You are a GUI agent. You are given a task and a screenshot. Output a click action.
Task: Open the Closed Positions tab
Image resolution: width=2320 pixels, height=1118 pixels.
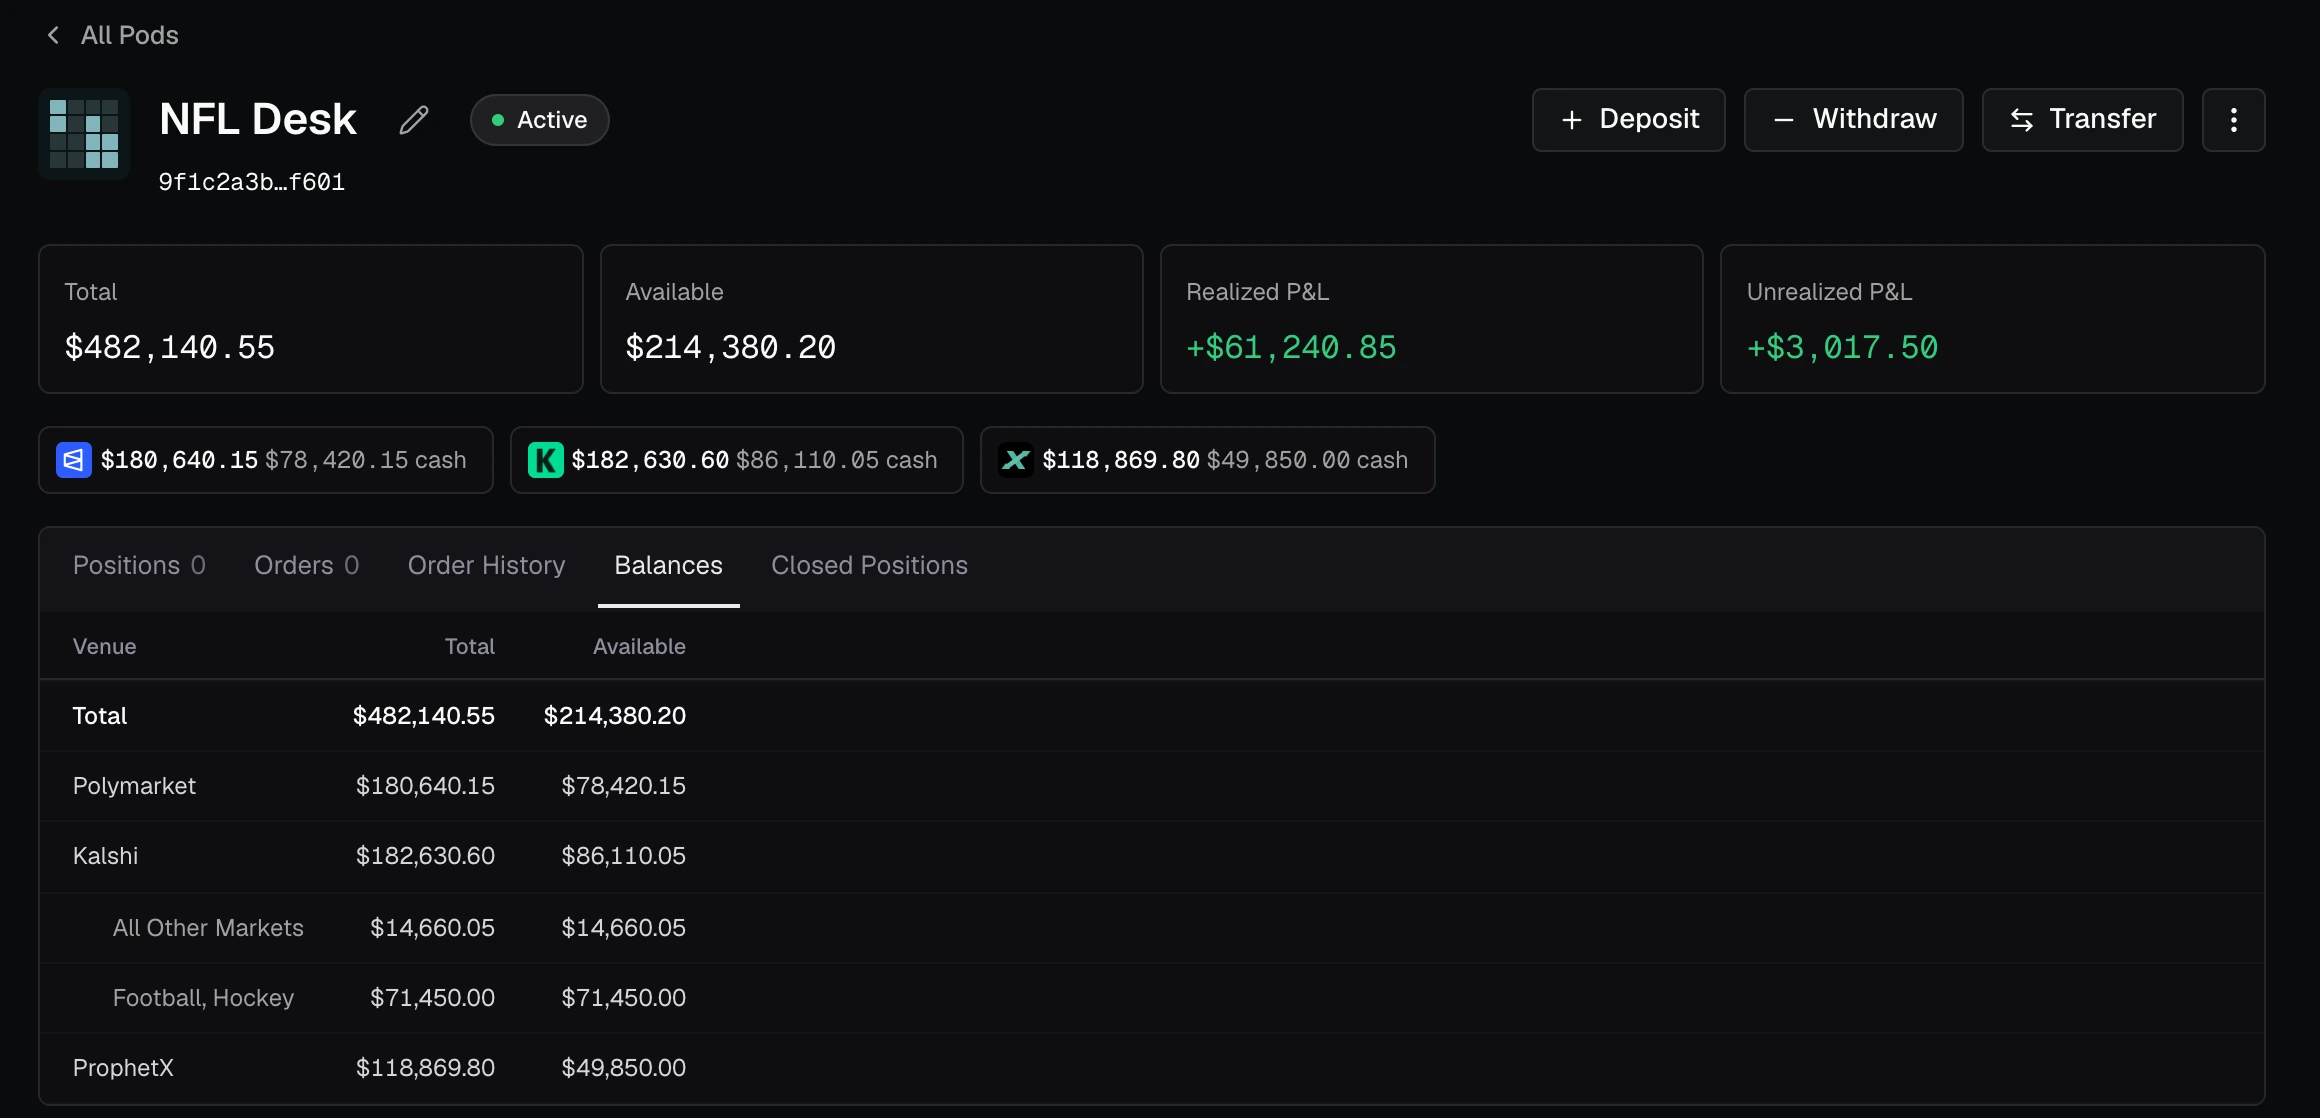[870, 565]
